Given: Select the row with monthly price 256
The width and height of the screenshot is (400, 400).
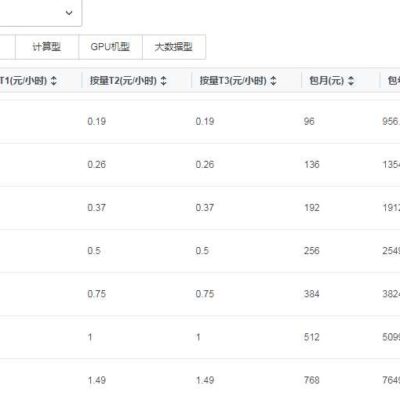Looking at the screenshot, I should click(200, 251).
